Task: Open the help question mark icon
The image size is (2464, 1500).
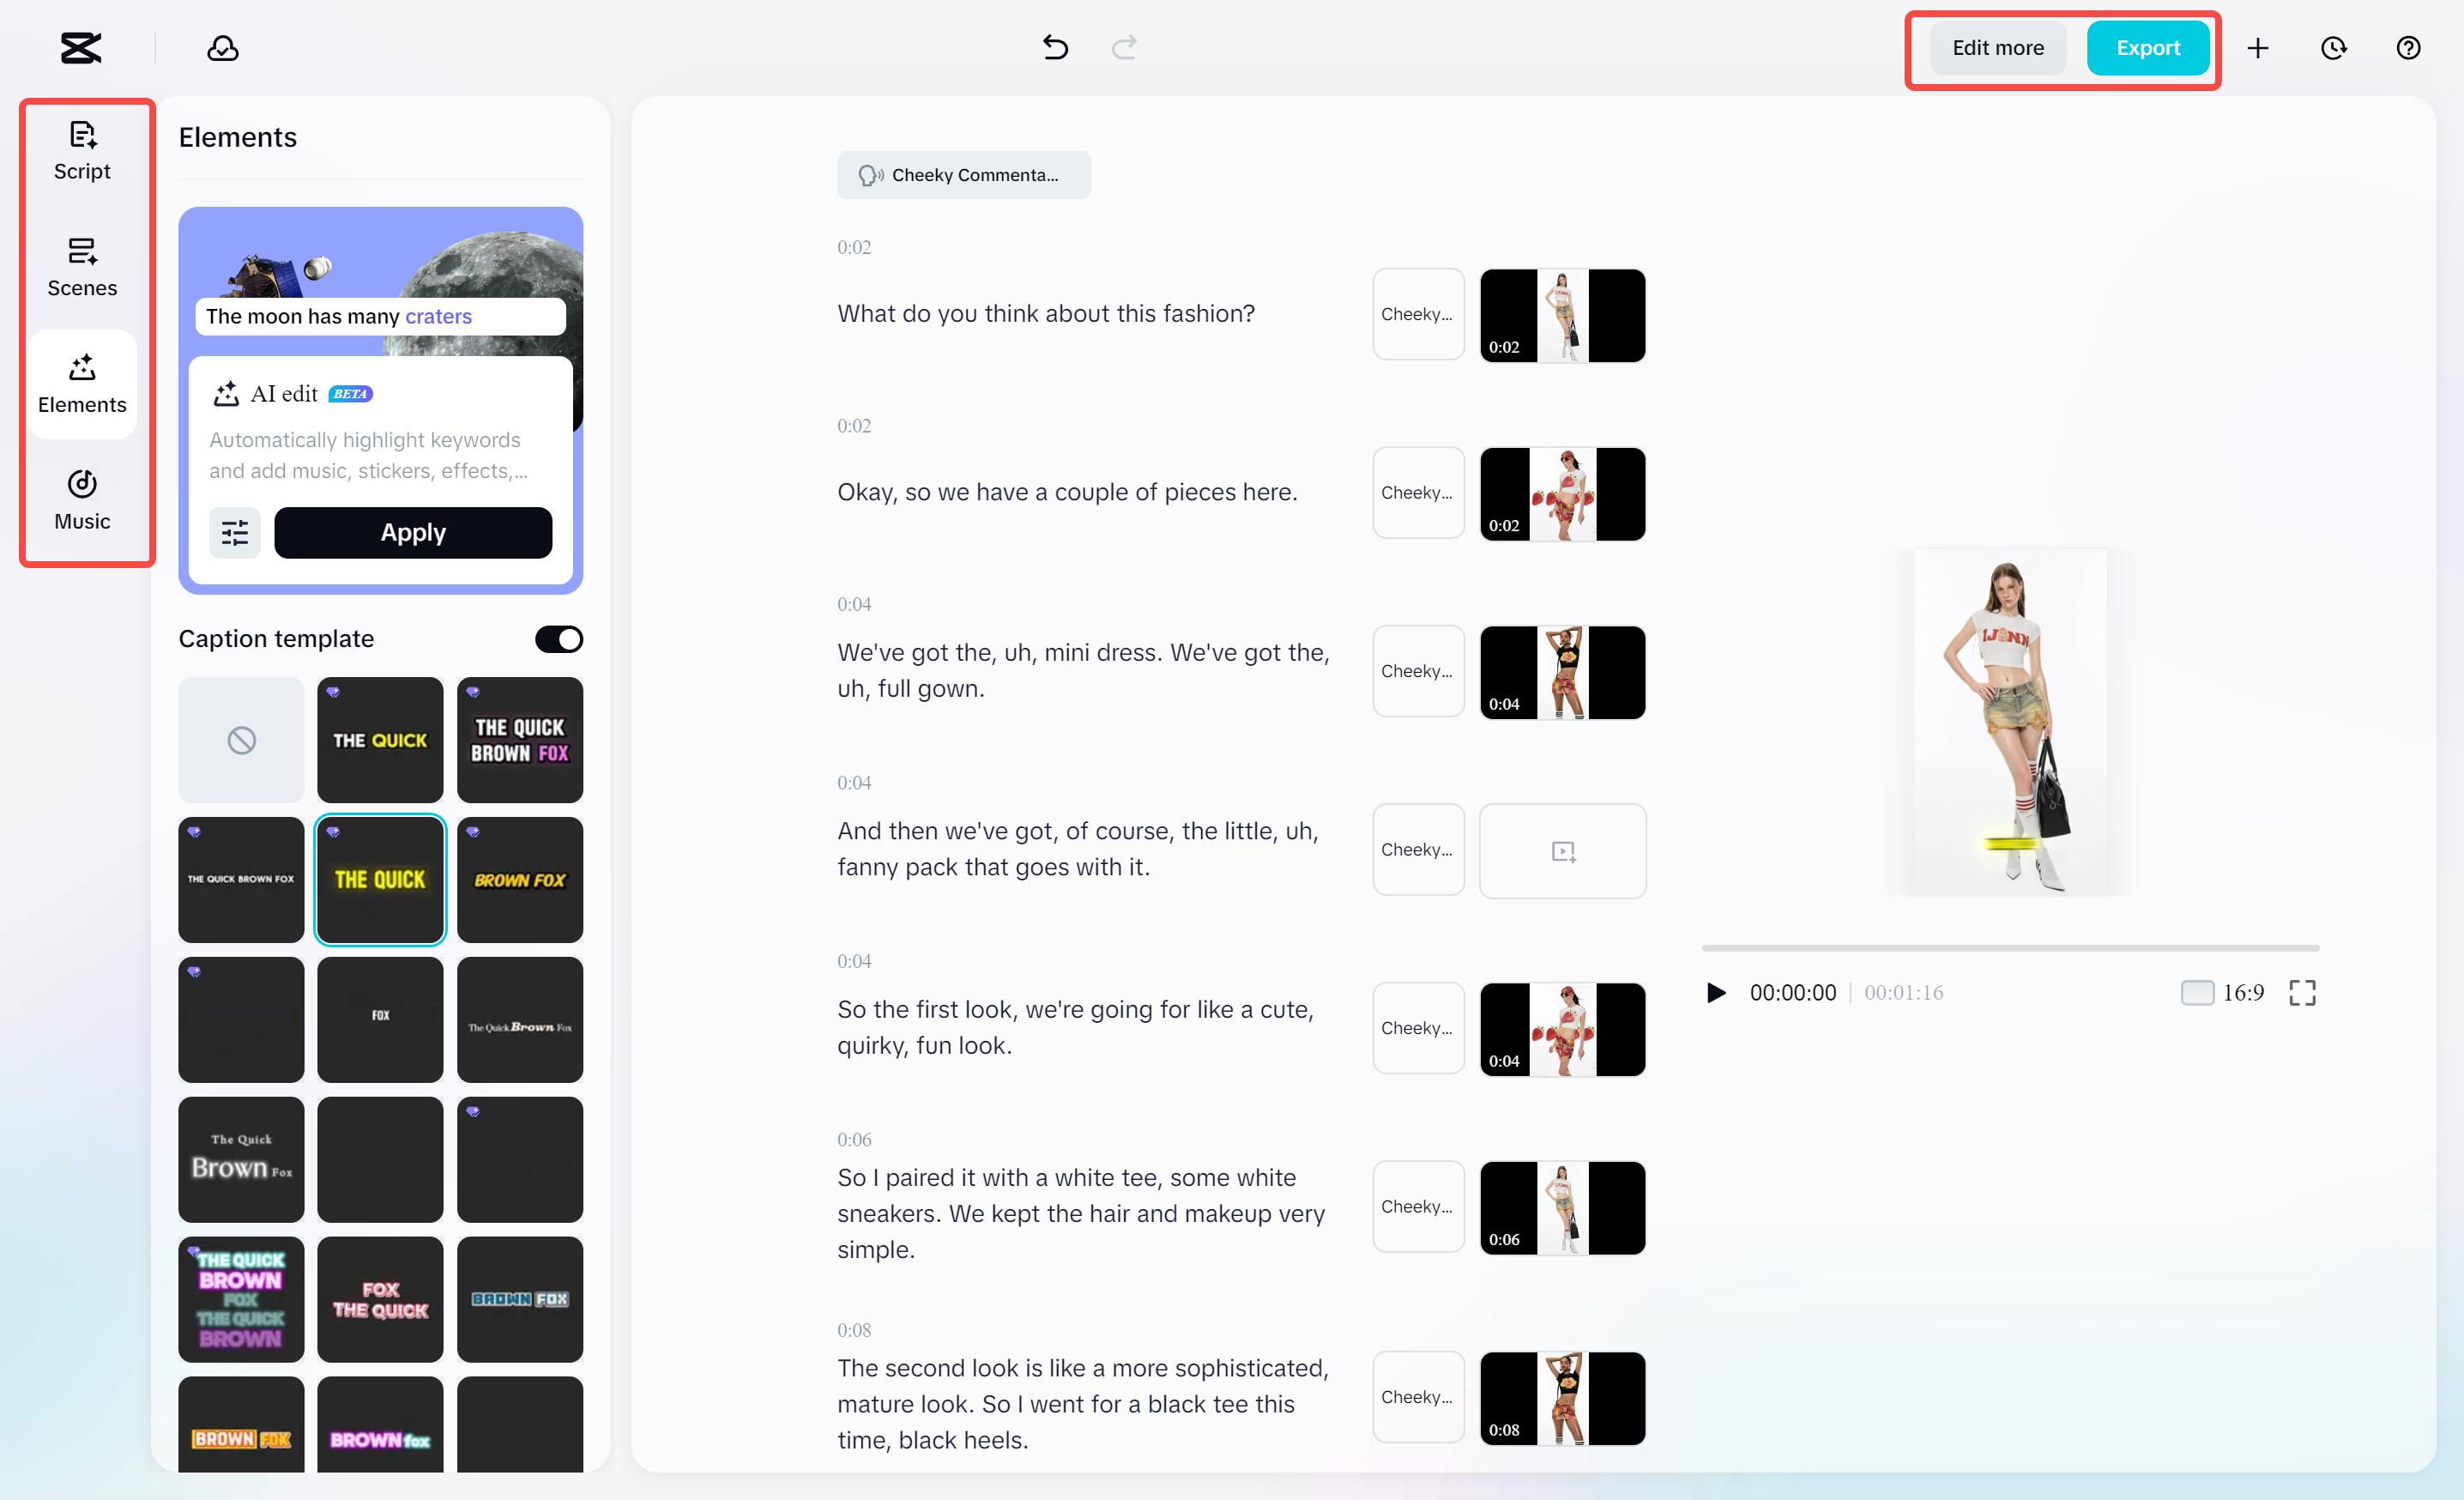Action: [x=2408, y=48]
